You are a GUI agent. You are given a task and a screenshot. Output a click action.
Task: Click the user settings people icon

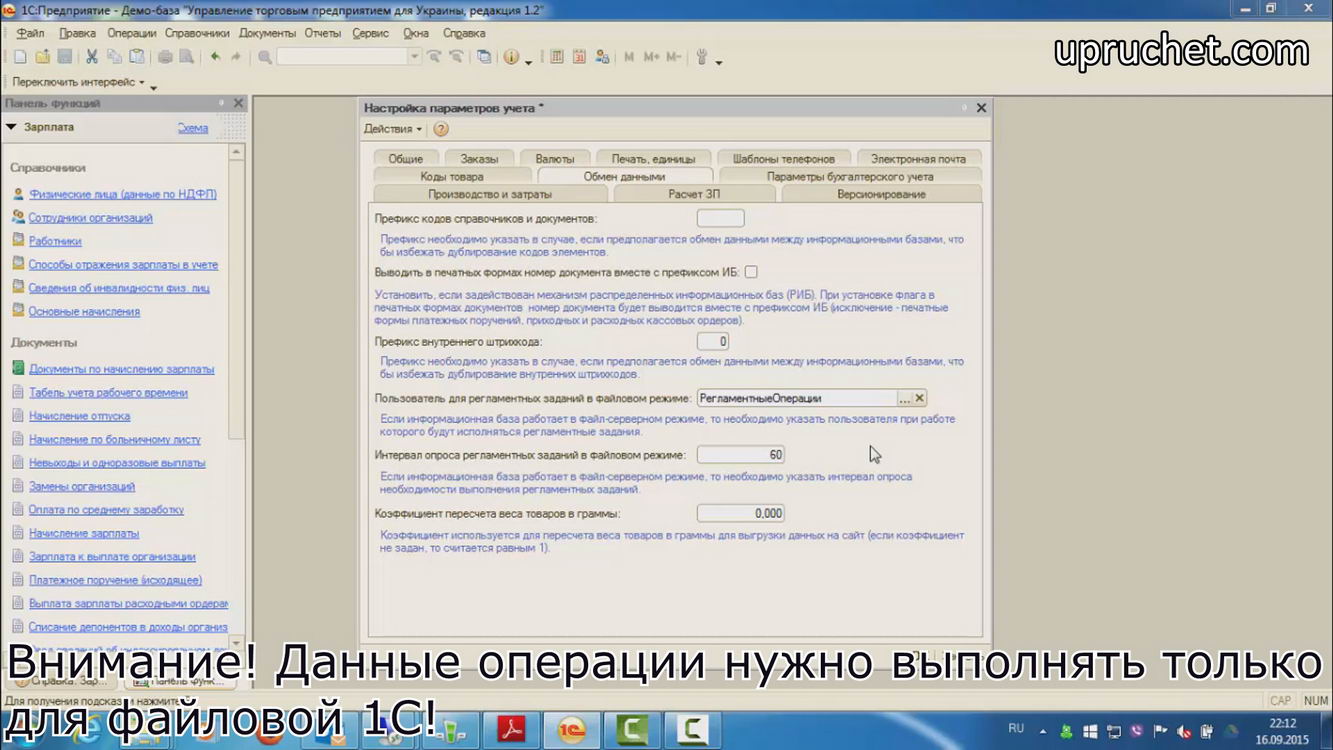(x=602, y=57)
